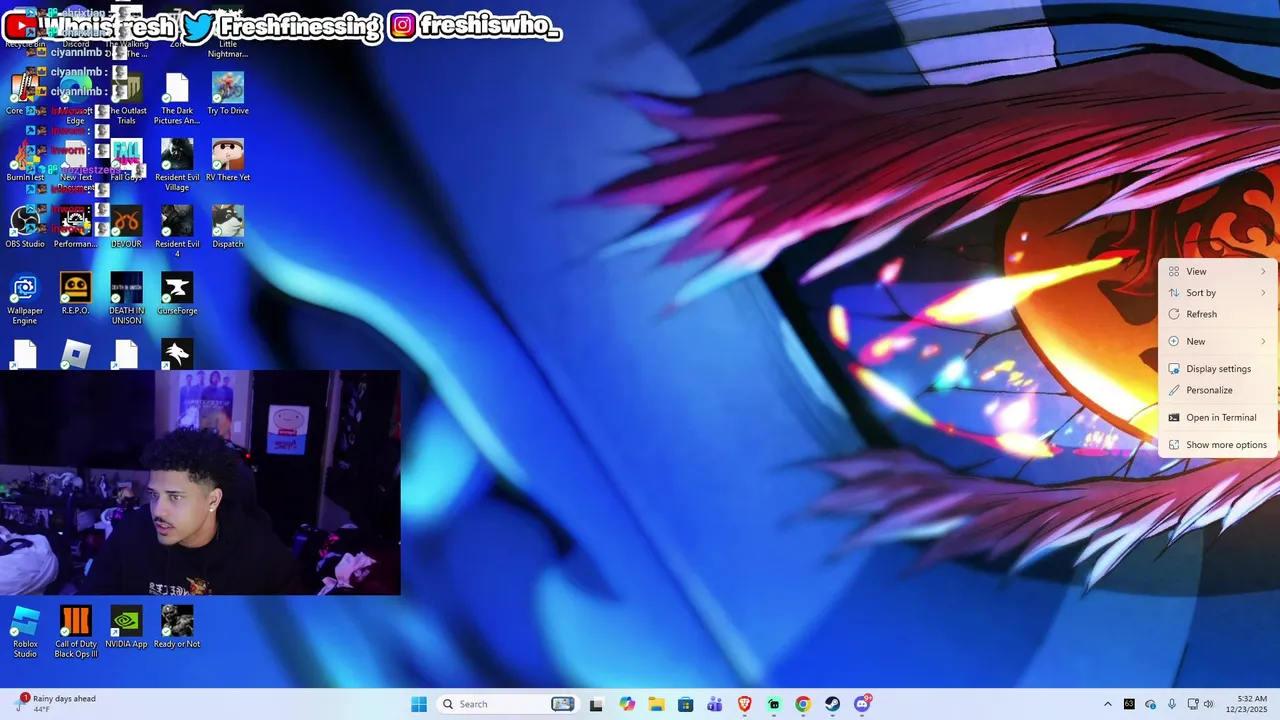The width and height of the screenshot is (1280, 720).
Task: Open CurseForge desktop shortcut
Action: point(177,294)
